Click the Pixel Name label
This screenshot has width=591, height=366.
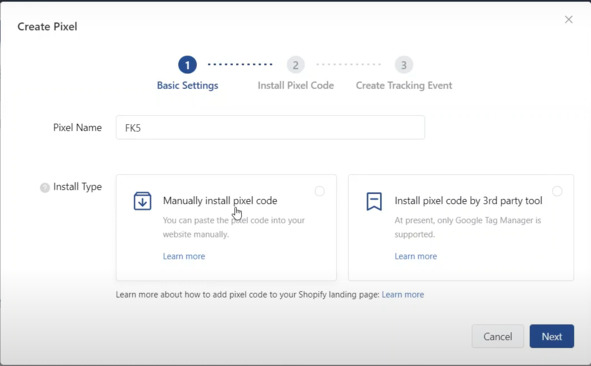[77, 128]
